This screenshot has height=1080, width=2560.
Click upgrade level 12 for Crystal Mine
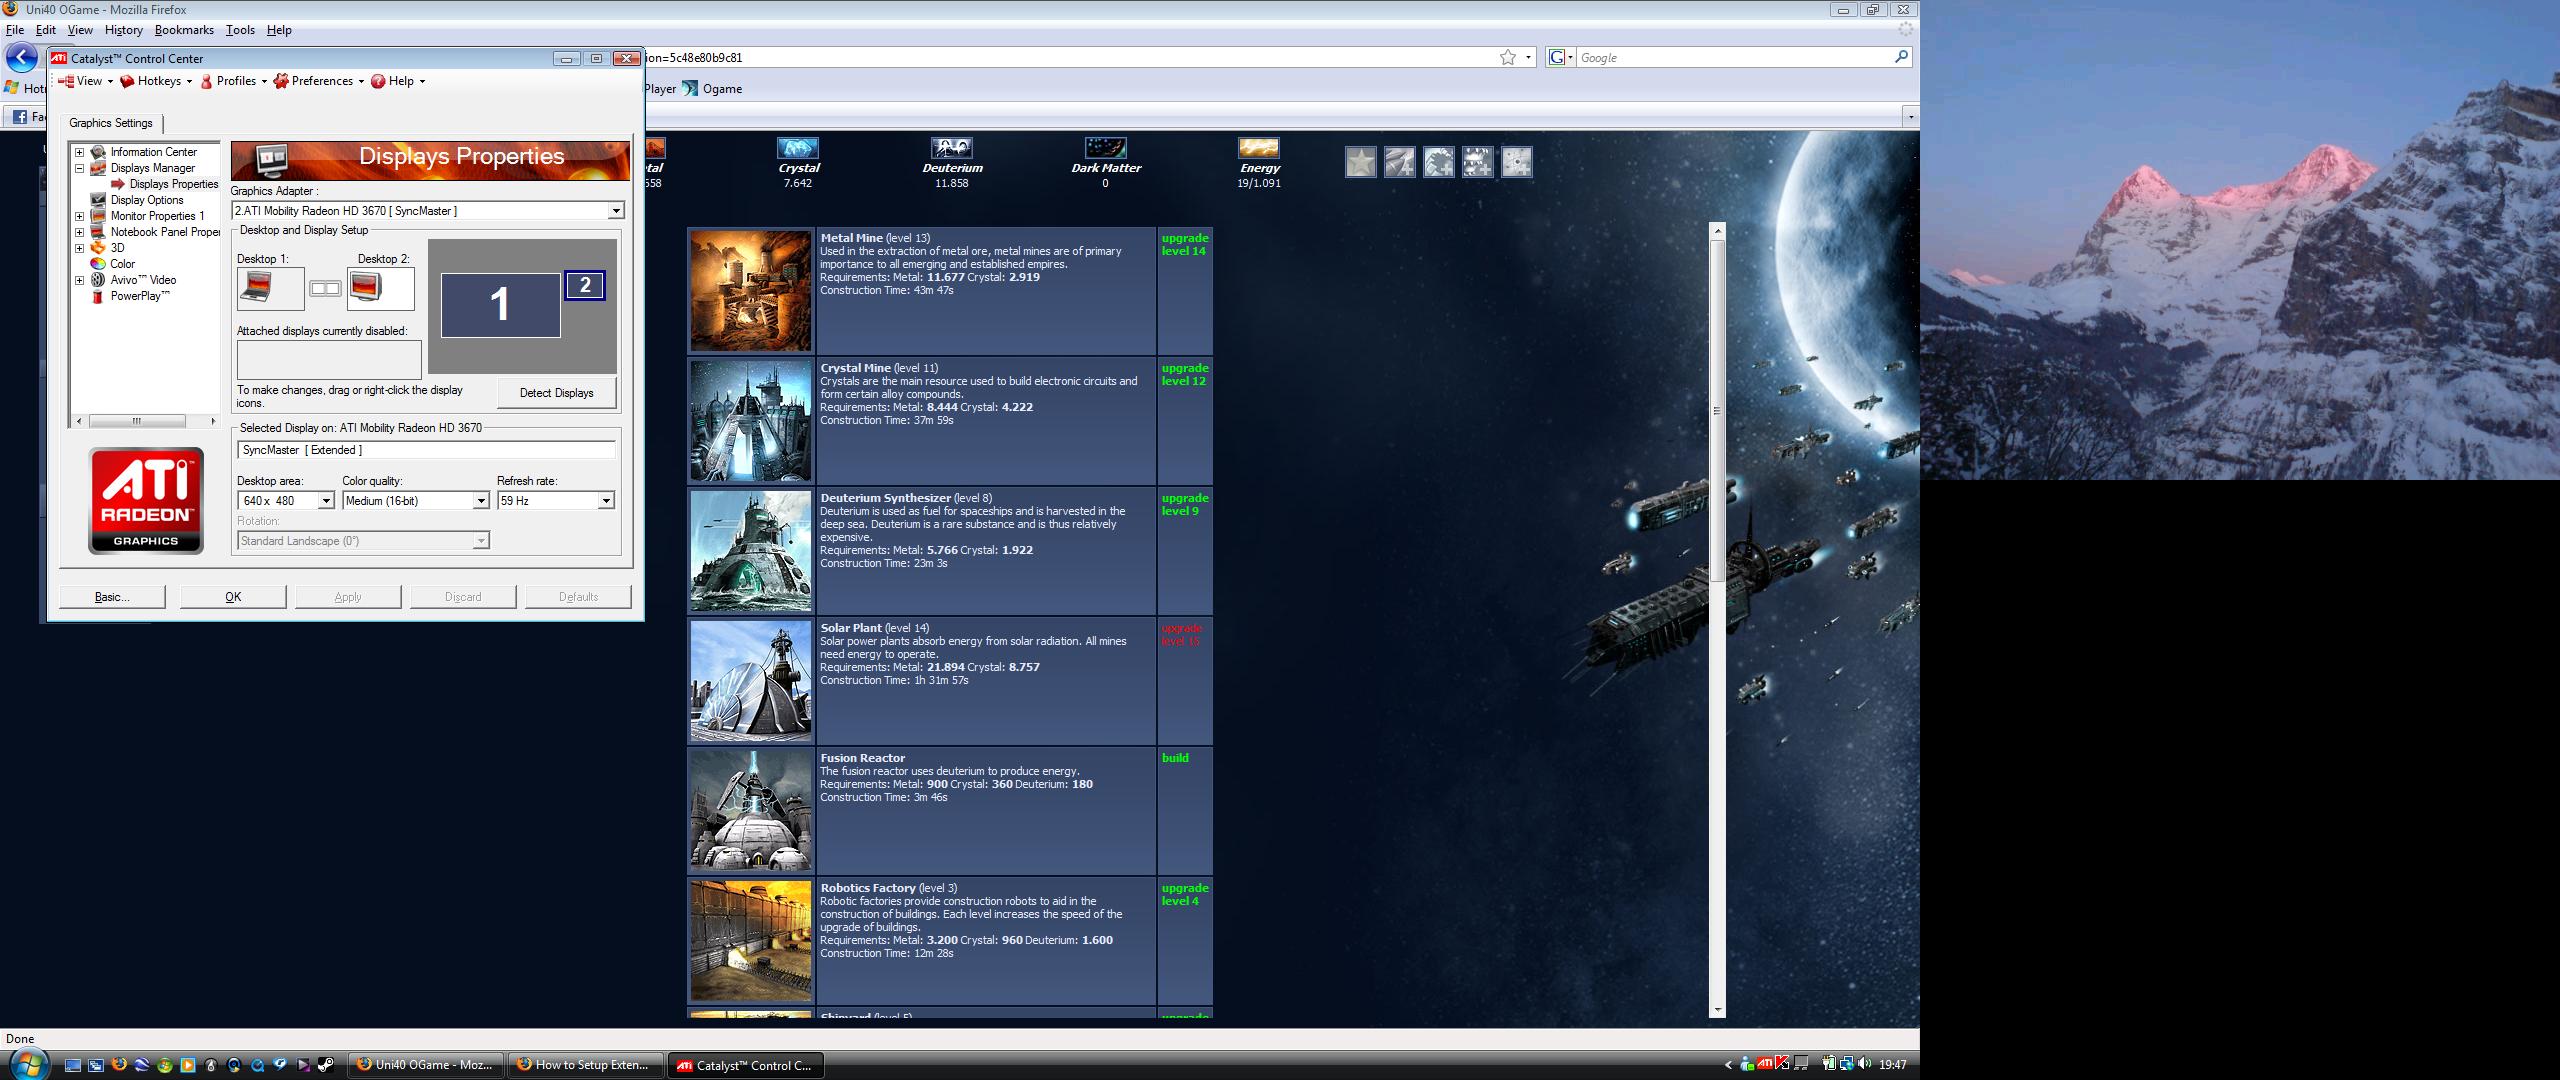tap(1185, 375)
